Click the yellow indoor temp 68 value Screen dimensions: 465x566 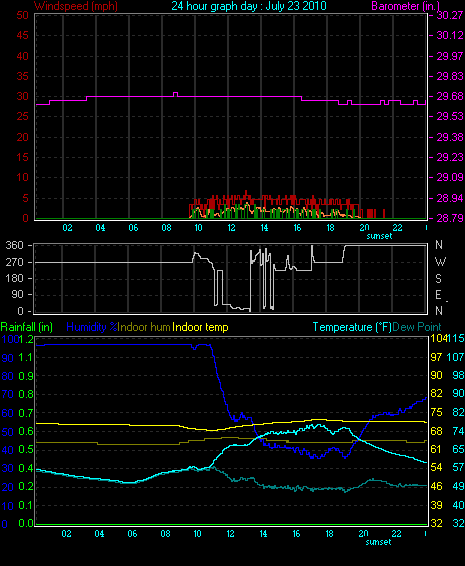click(x=436, y=431)
